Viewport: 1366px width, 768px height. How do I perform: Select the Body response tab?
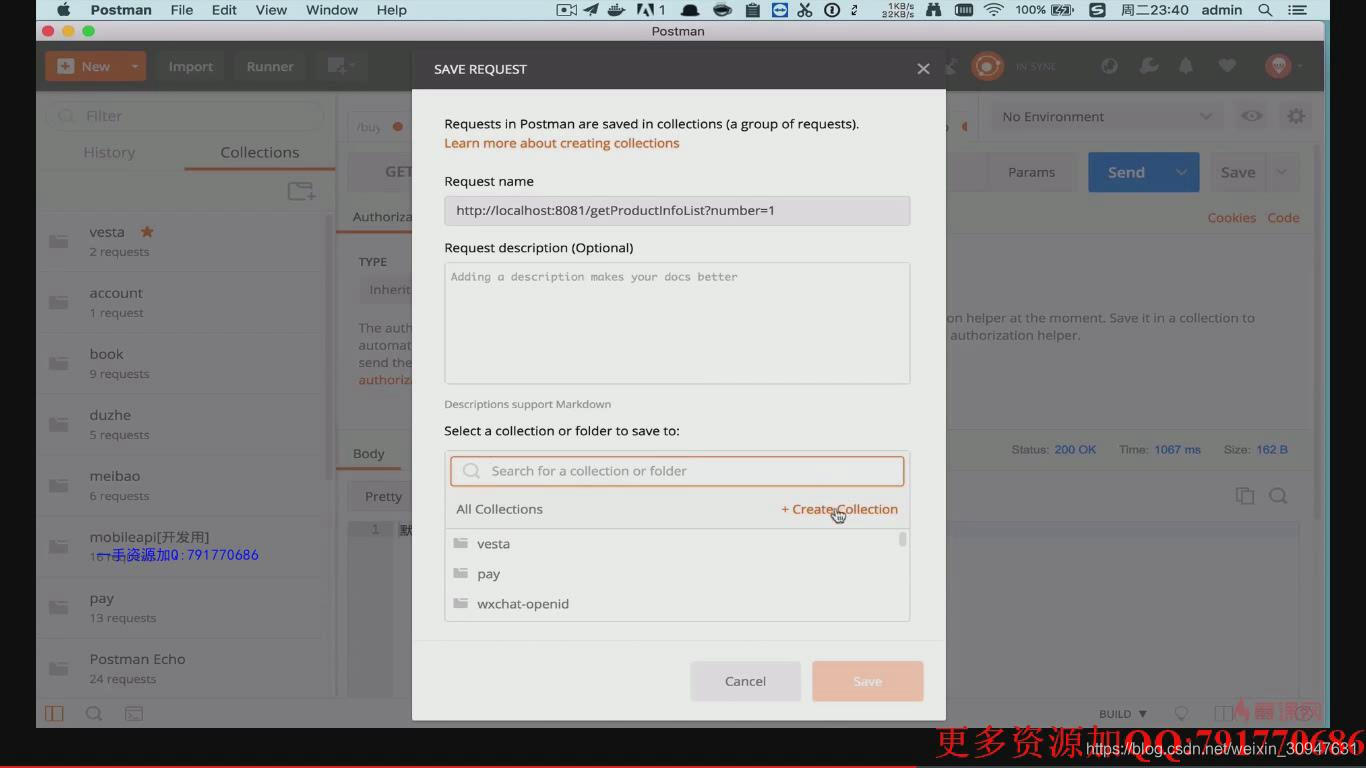click(x=368, y=453)
